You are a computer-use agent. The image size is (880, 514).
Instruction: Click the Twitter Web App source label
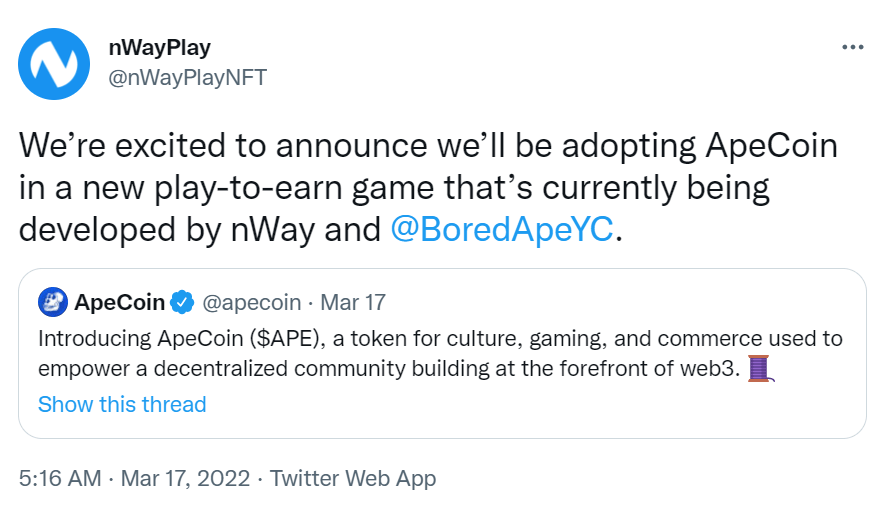pyautogui.click(x=353, y=478)
